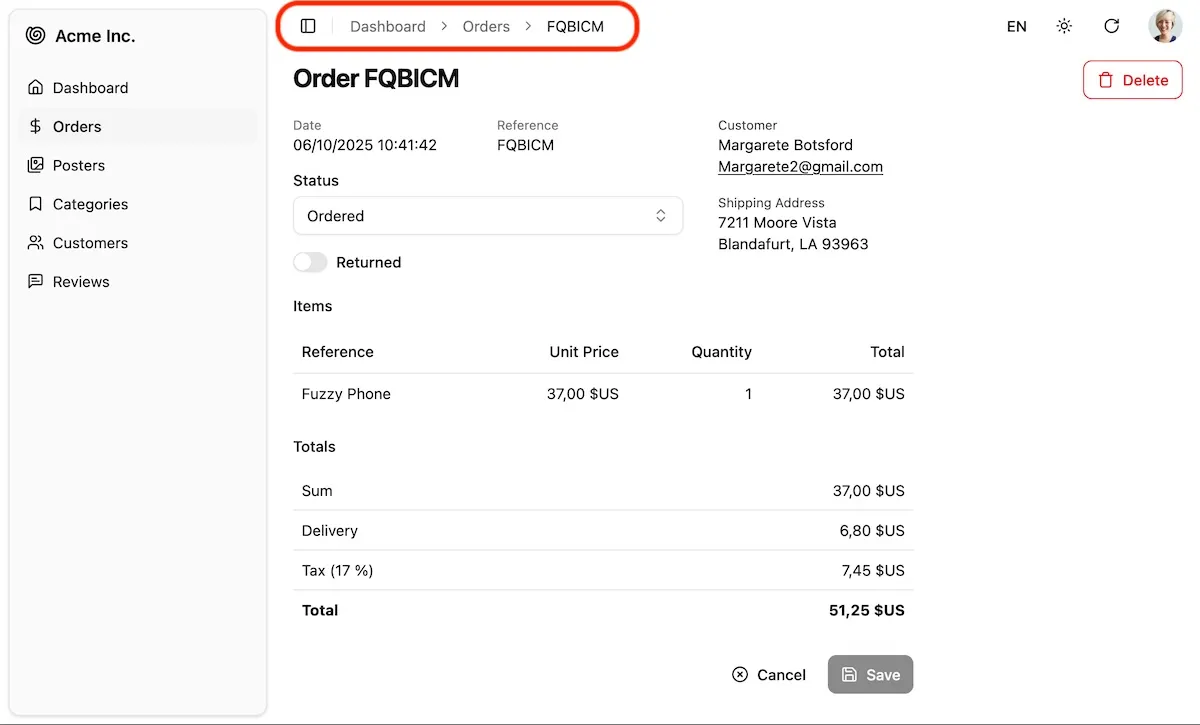1200x725 pixels.
Task: Go to the Dashboard breadcrumb
Action: coord(387,26)
